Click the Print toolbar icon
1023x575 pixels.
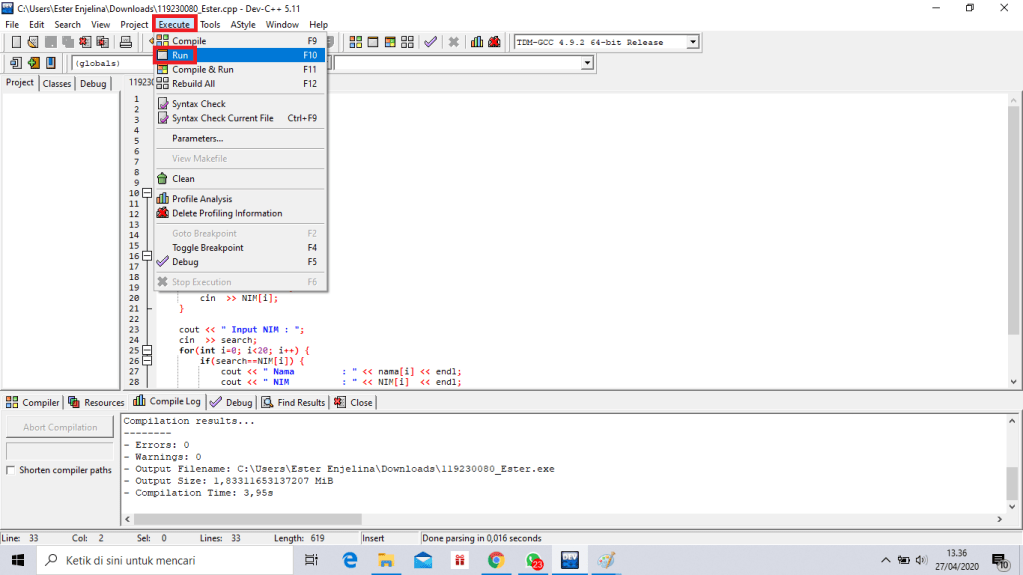[126, 42]
